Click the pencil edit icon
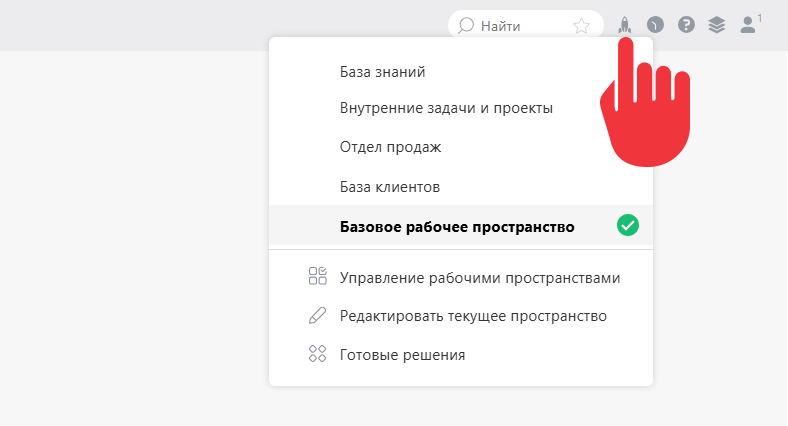This screenshot has width=788, height=426. tap(317, 315)
